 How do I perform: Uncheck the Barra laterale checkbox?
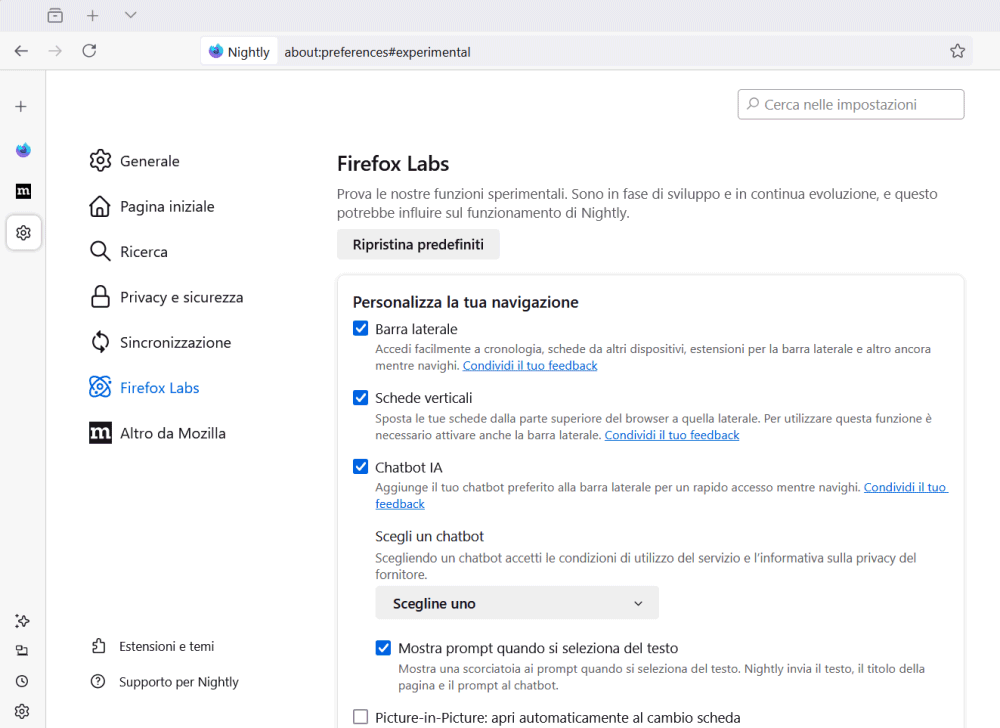361,329
